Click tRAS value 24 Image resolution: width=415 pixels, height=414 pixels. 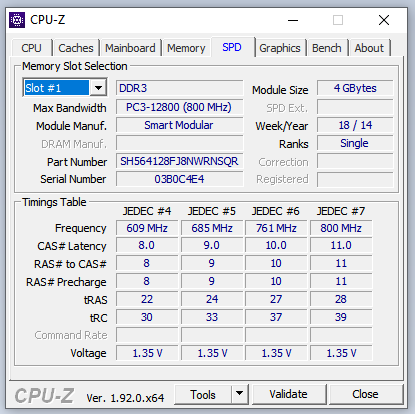212,299
